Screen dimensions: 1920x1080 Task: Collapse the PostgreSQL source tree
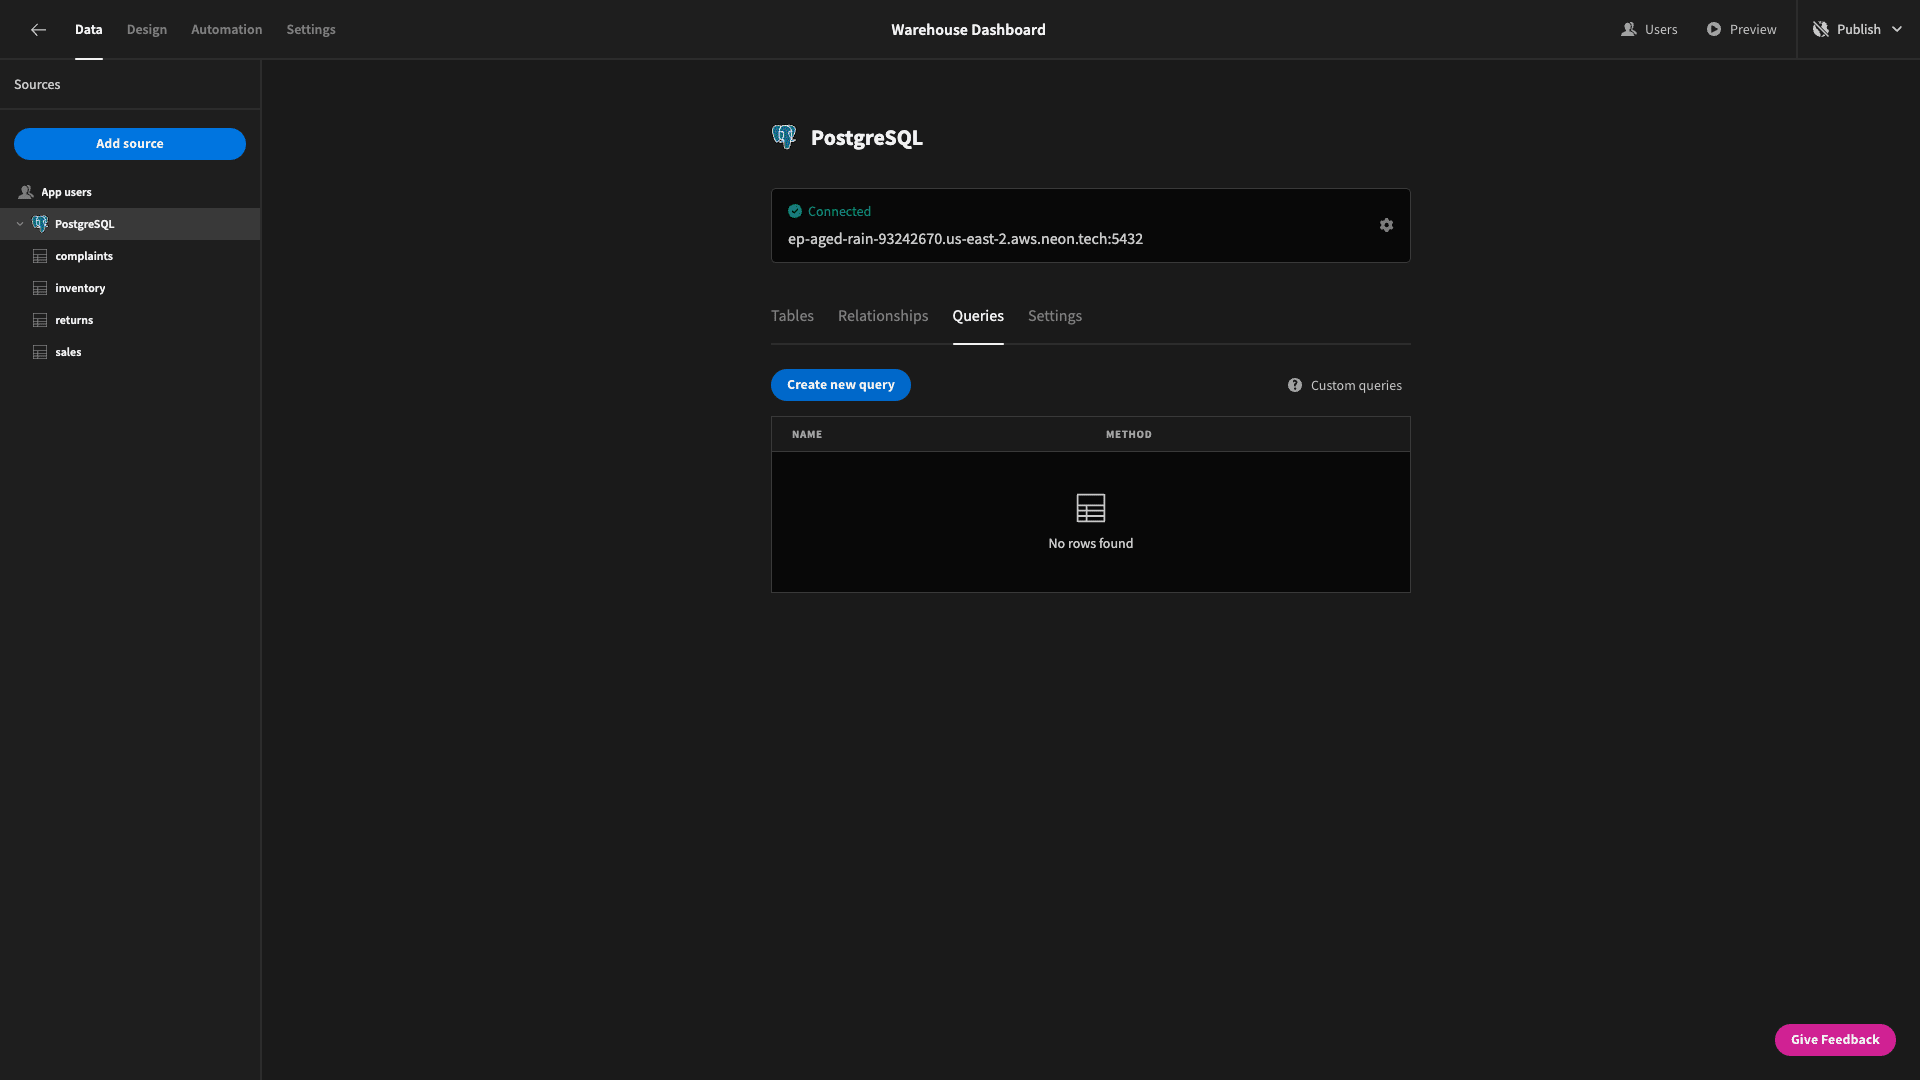click(x=20, y=224)
